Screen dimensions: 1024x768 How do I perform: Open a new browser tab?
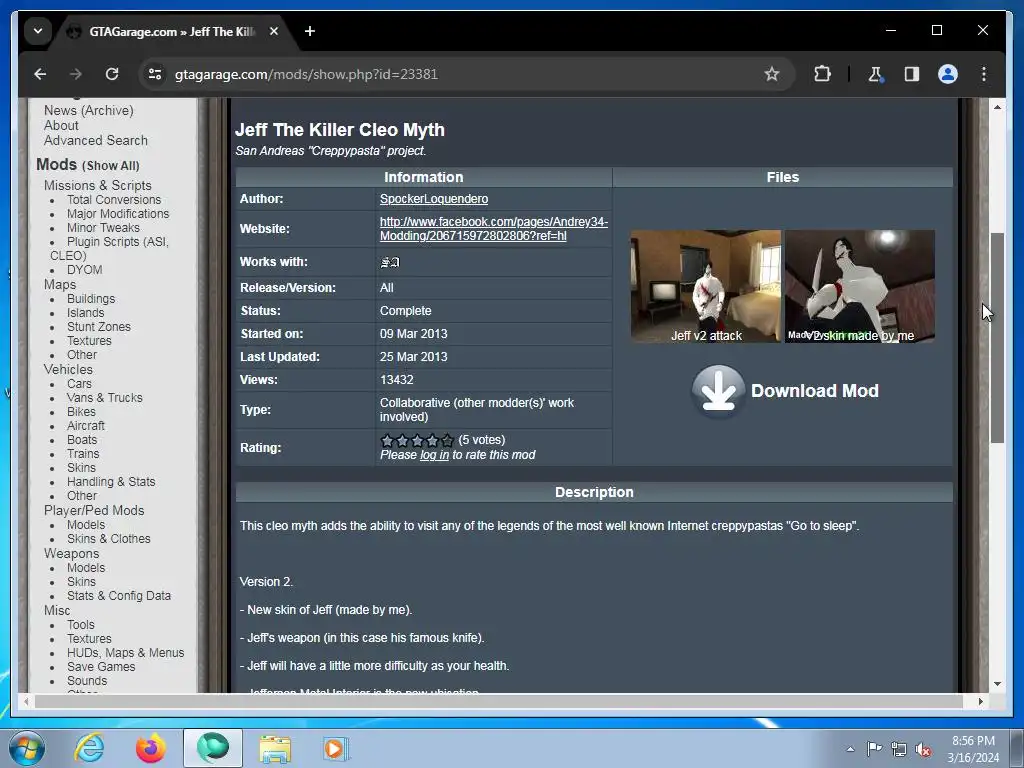[x=310, y=31]
